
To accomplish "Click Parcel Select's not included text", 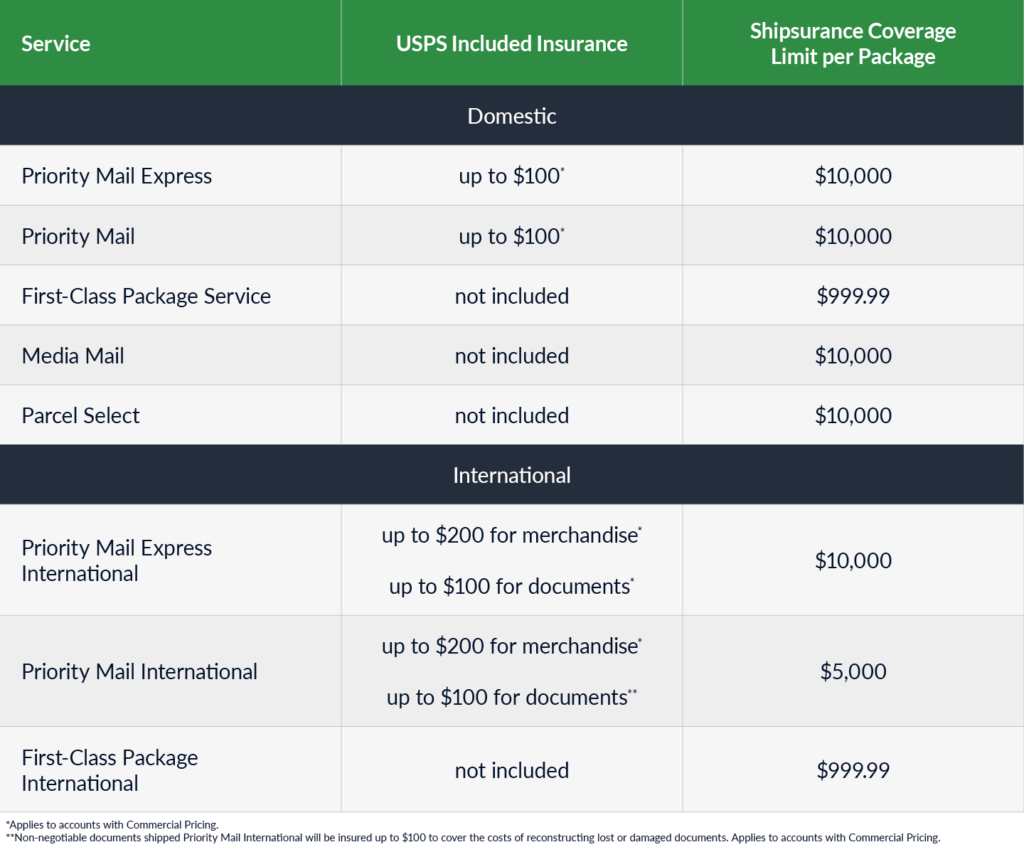I will [511, 416].
